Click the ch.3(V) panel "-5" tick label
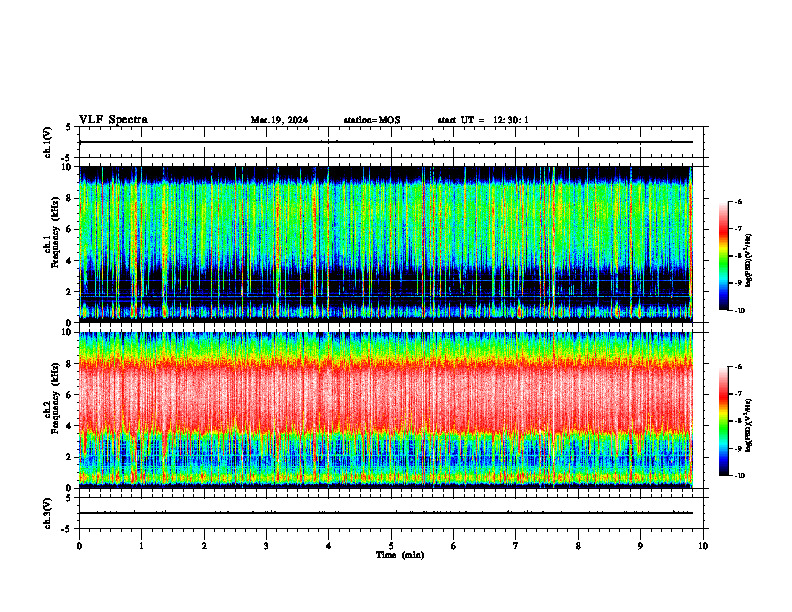Screen dimensions: 792x612 [67, 529]
